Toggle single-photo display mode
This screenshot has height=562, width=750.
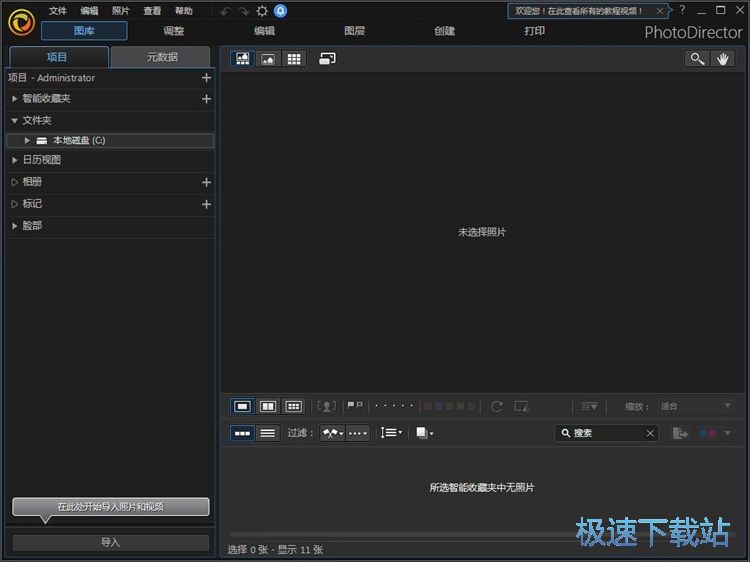tap(242, 406)
